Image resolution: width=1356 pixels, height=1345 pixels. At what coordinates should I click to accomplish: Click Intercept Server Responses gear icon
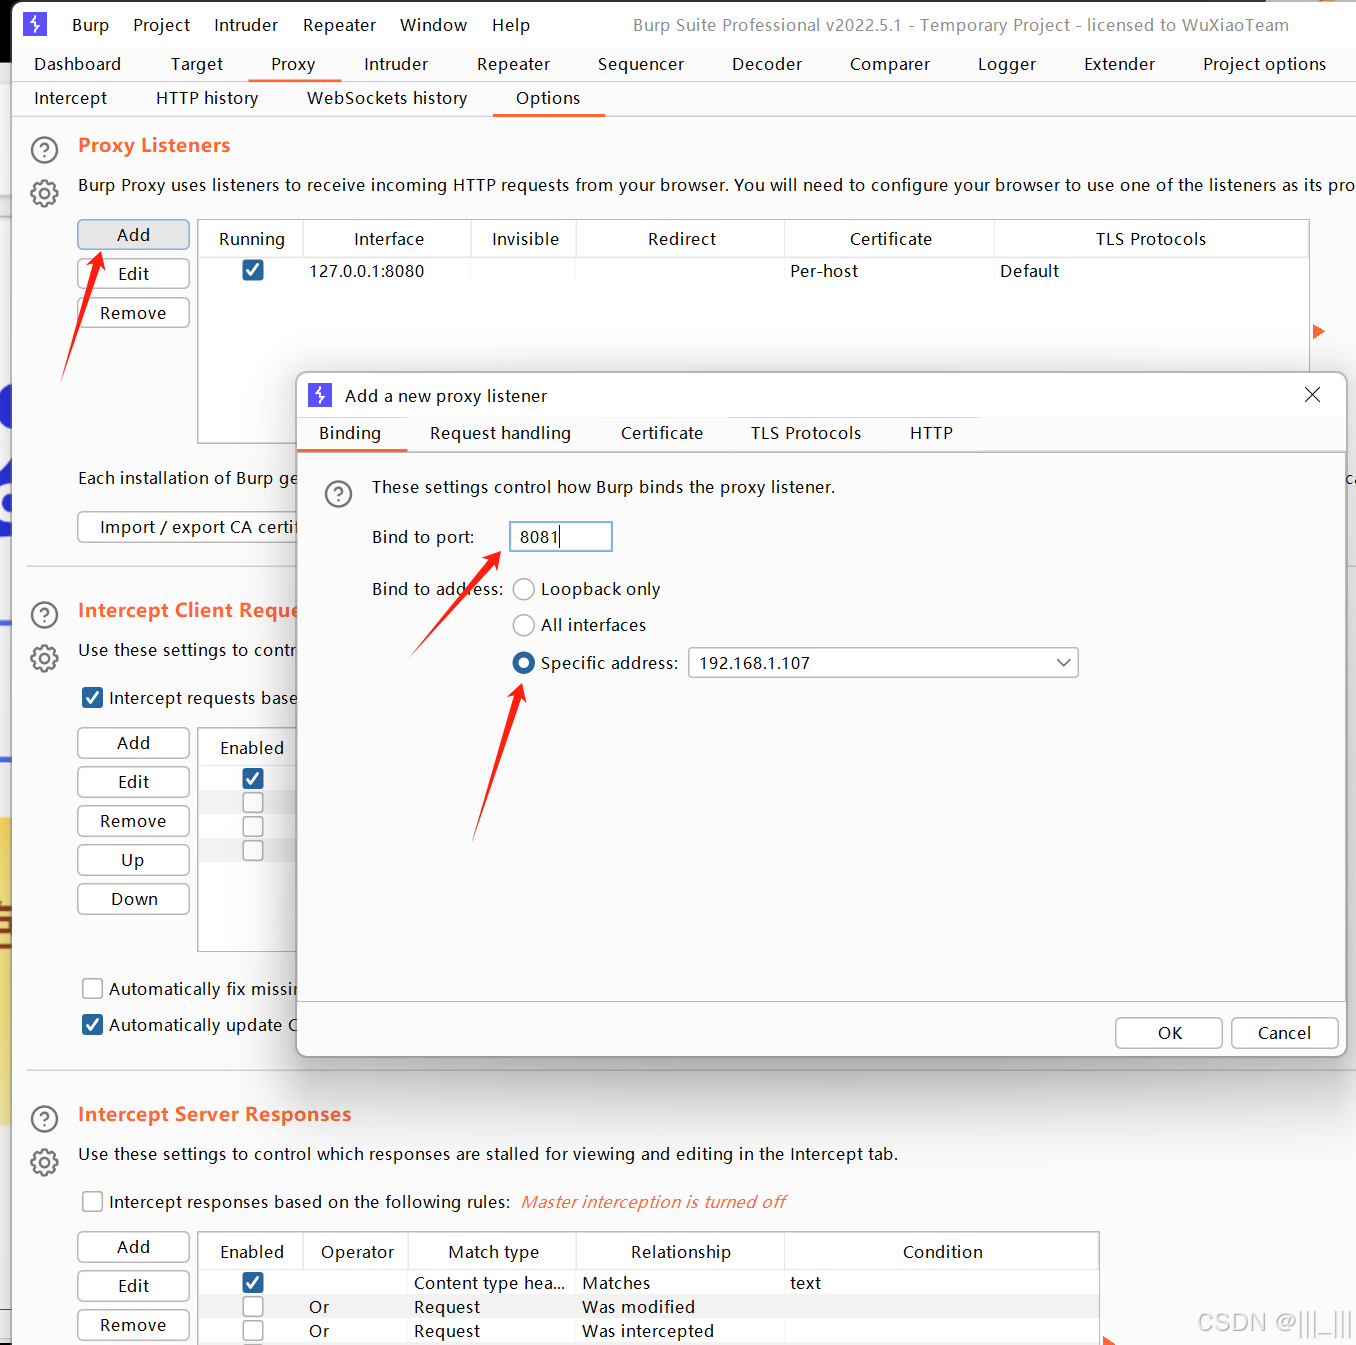click(44, 1162)
